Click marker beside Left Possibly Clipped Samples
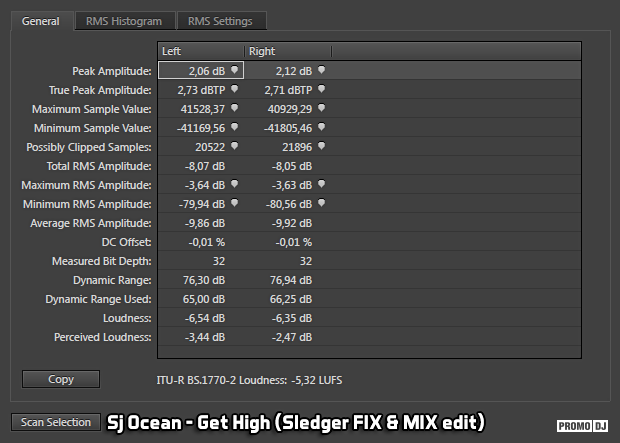 pos(234,146)
